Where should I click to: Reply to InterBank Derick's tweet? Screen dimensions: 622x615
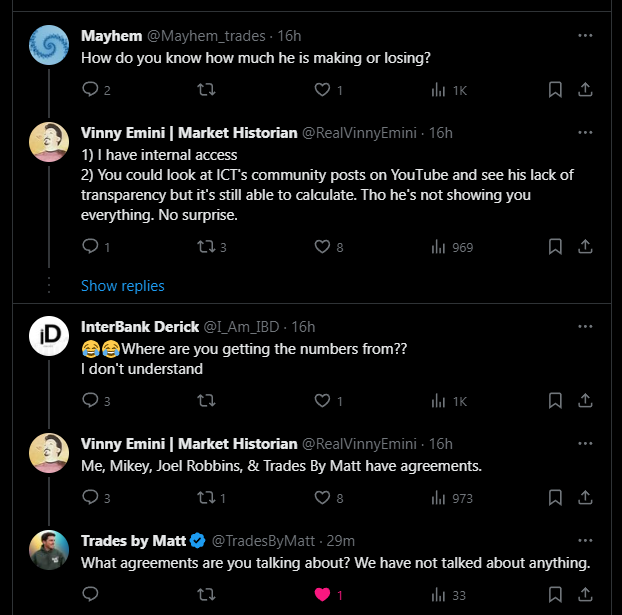(90, 400)
